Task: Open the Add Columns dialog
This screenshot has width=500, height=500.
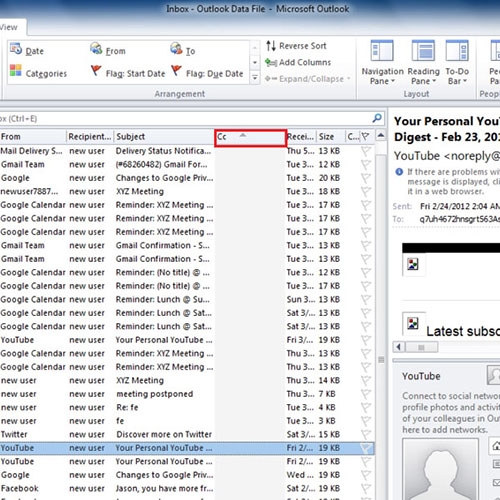Action: [298, 62]
